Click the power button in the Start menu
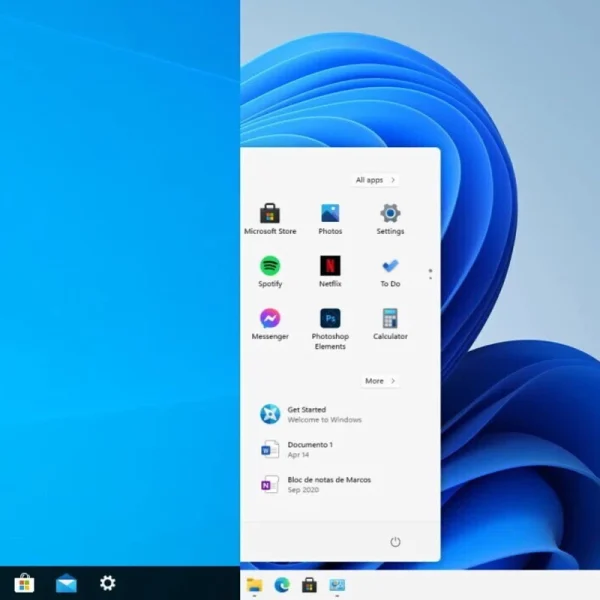This screenshot has width=600, height=600. point(395,542)
